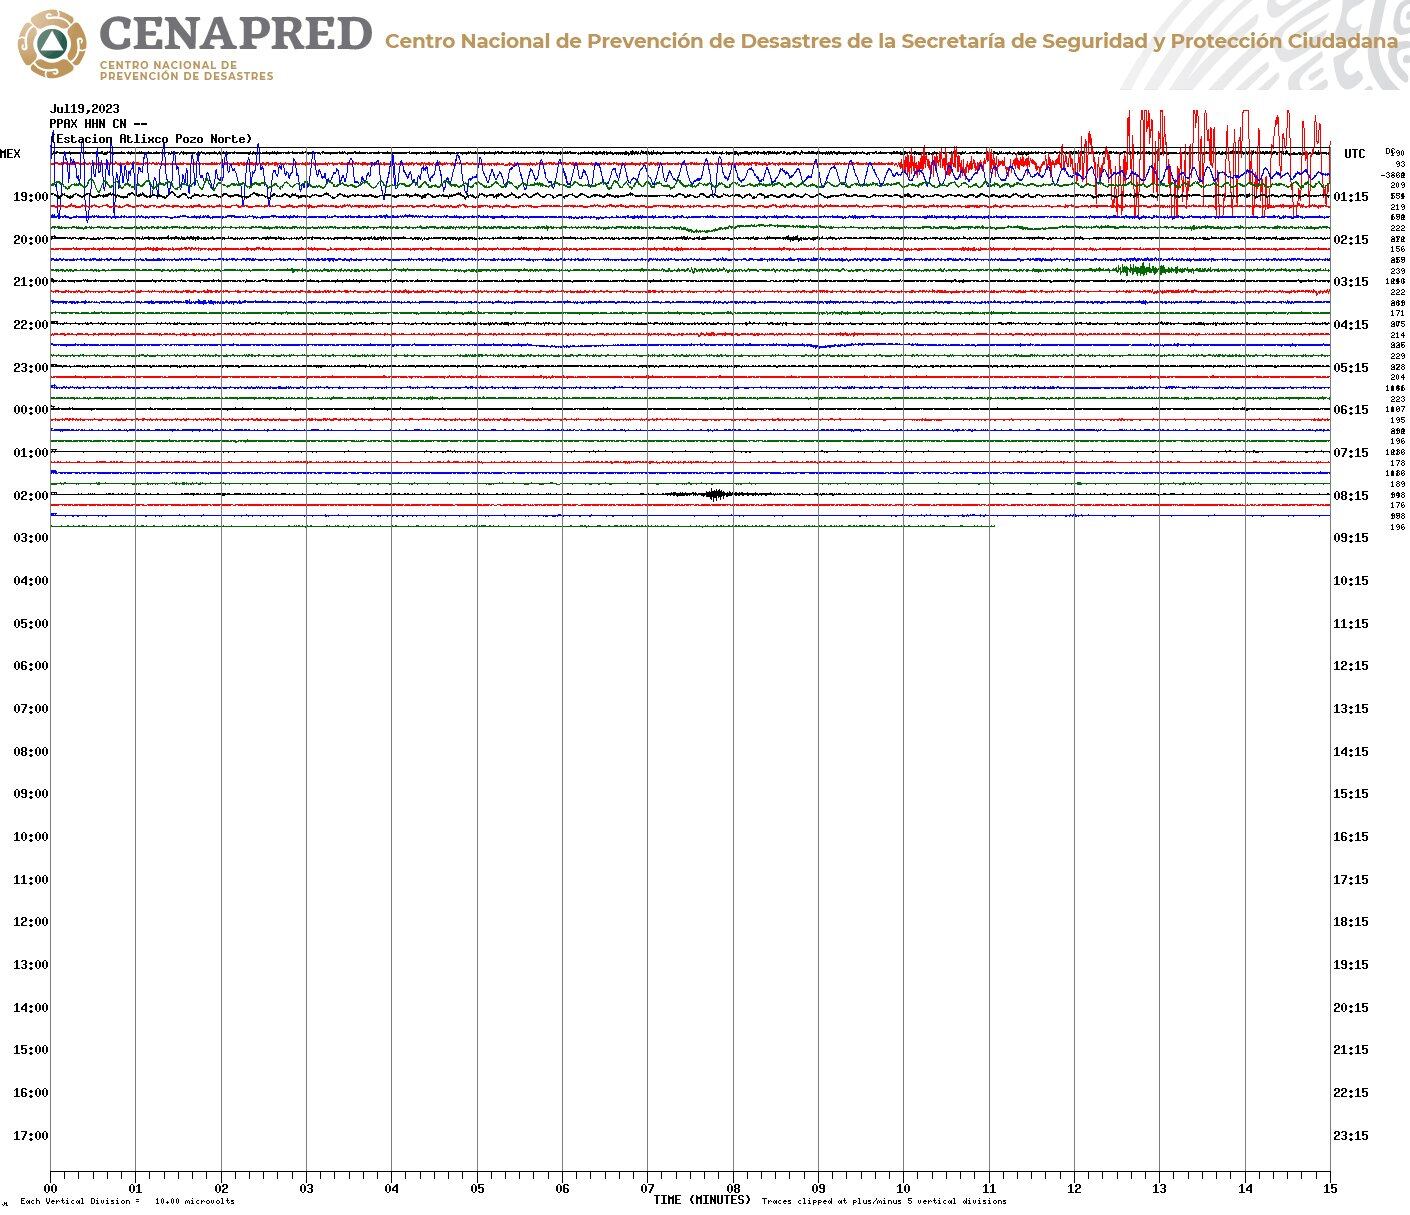
Task: Click the Each Vertical Division footer note
Action: click(127, 1201)
